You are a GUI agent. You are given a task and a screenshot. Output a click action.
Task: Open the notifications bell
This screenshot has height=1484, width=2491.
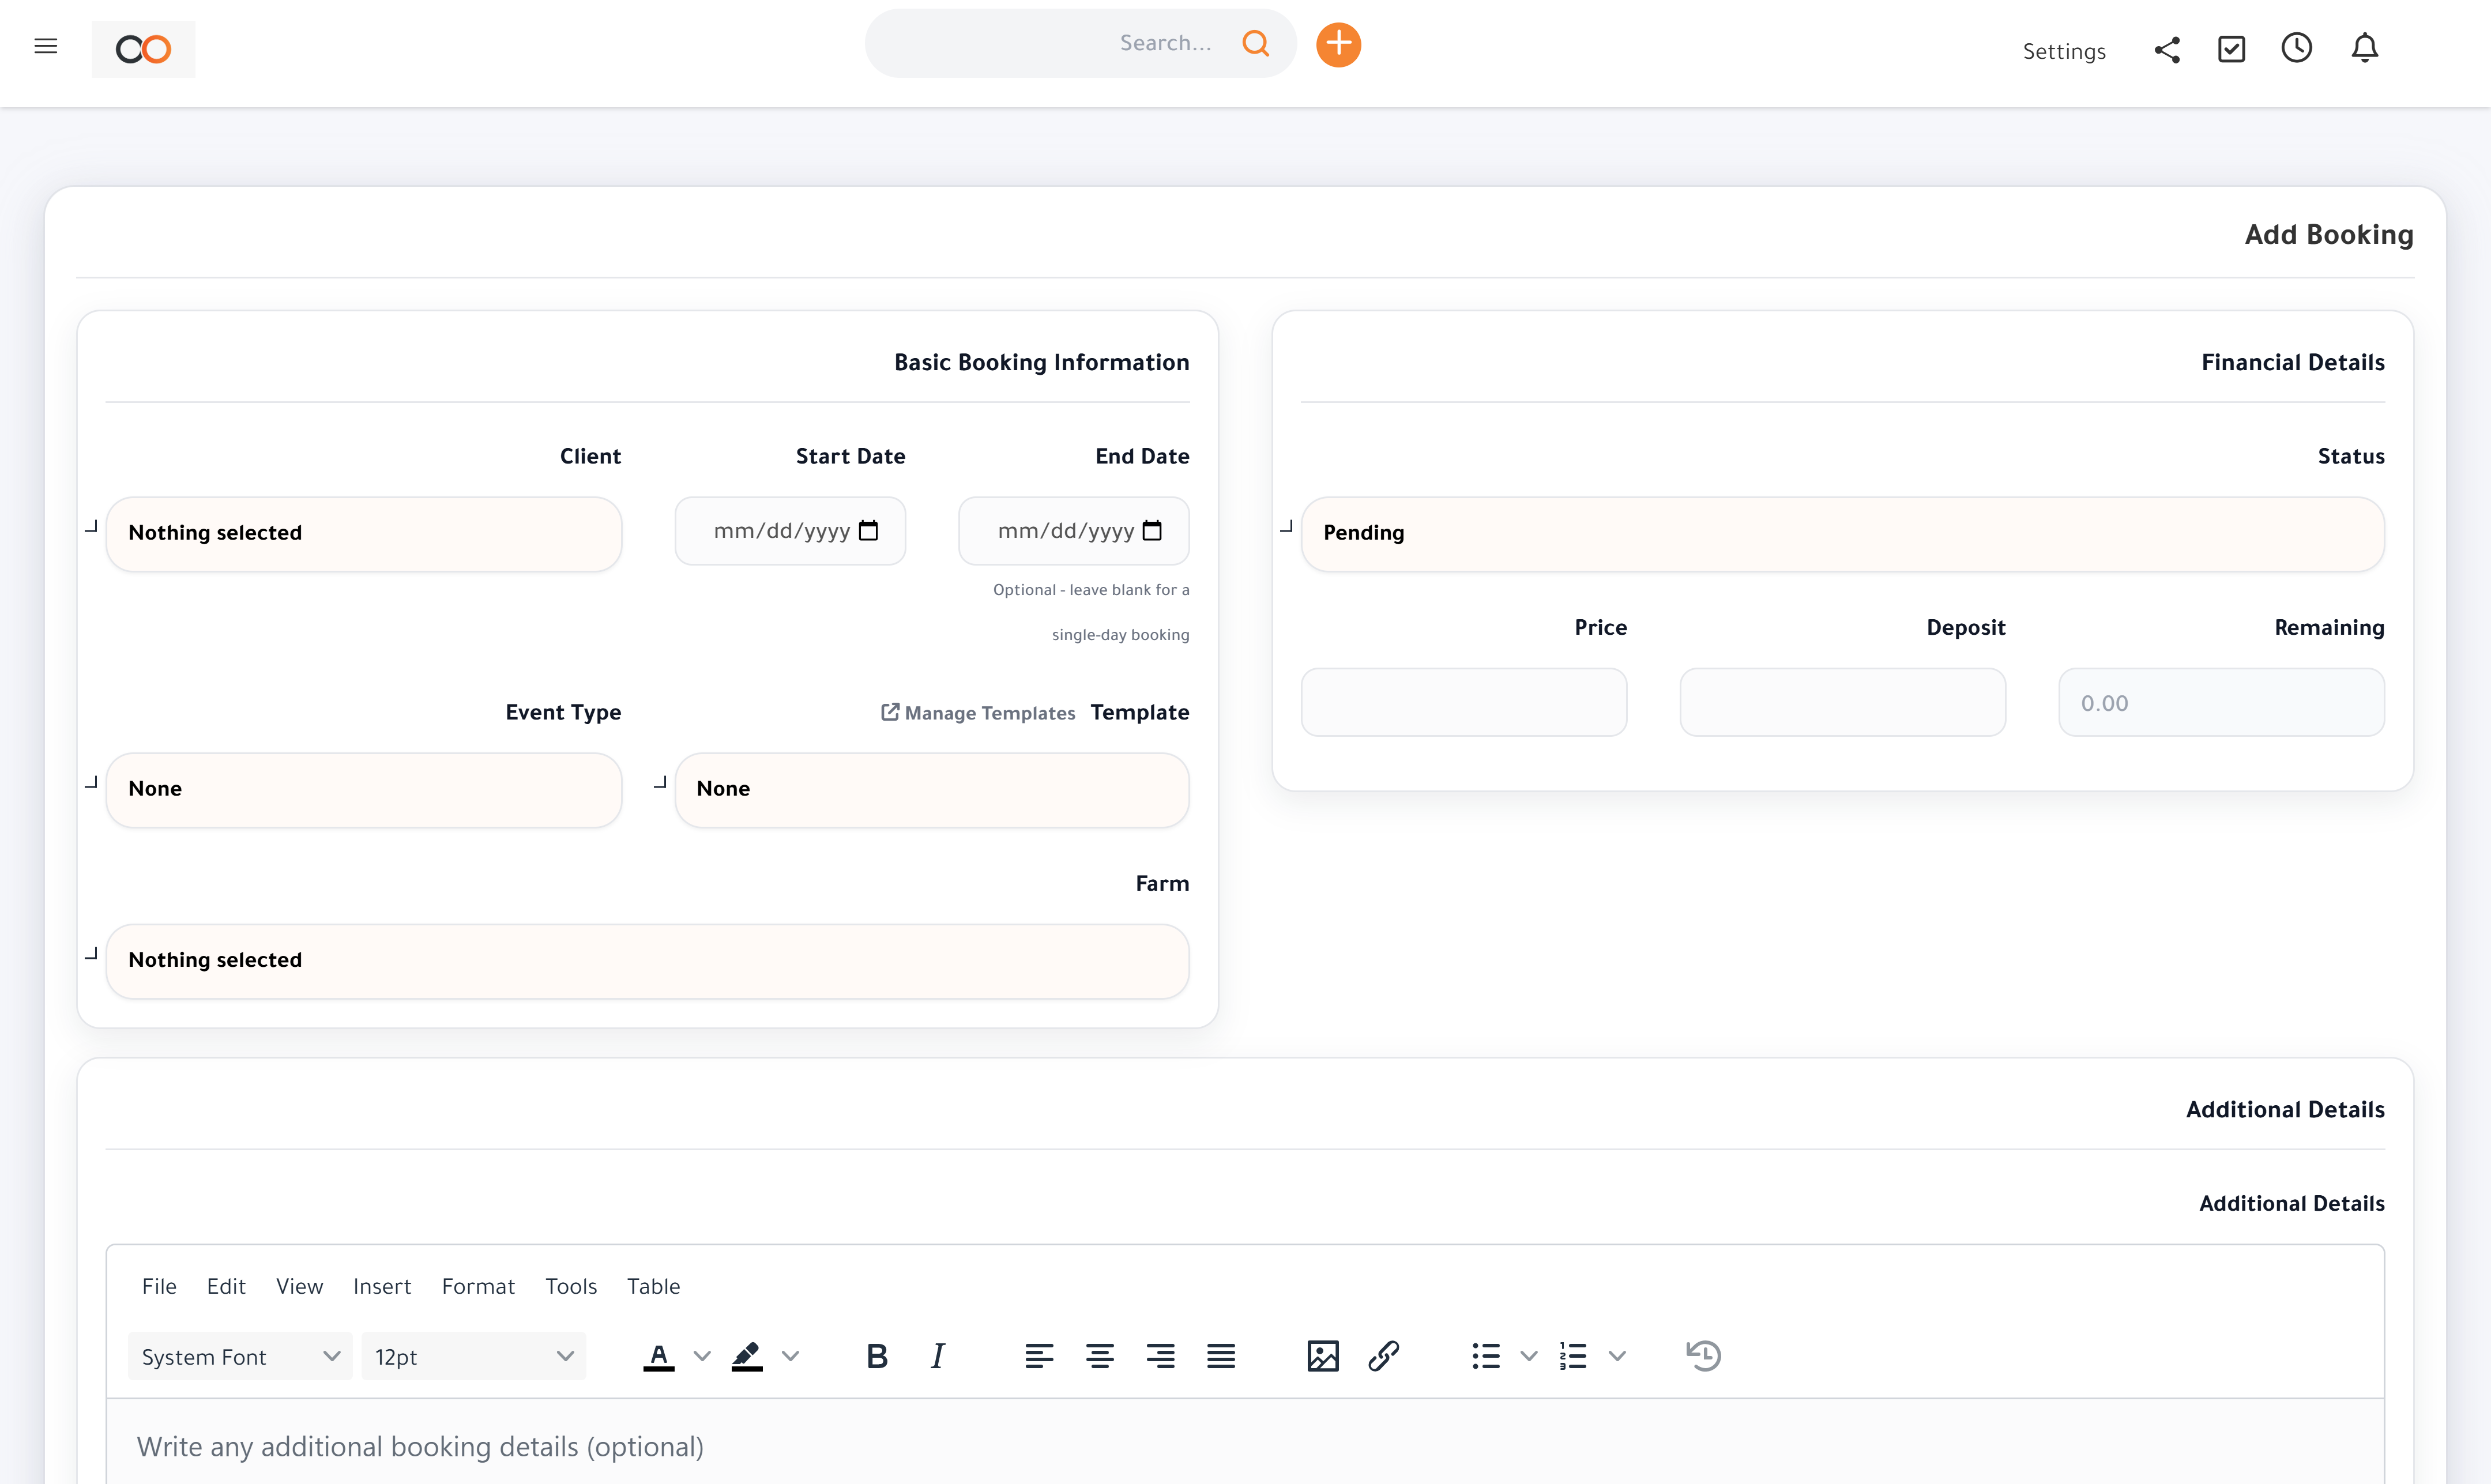pos(2365,48)
